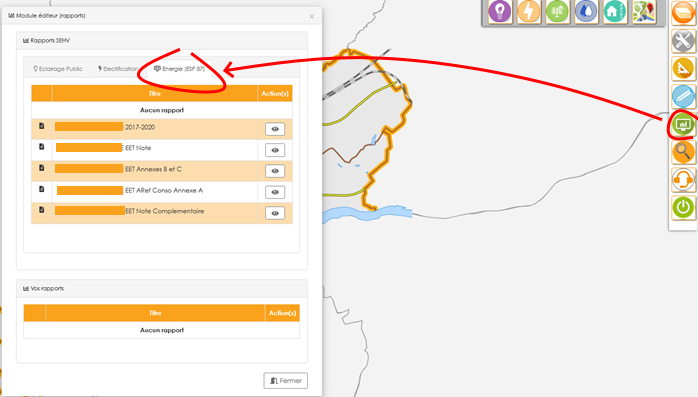Click the green solar panel energy icon
Viewport: 698px width, 397px height.
557,12
